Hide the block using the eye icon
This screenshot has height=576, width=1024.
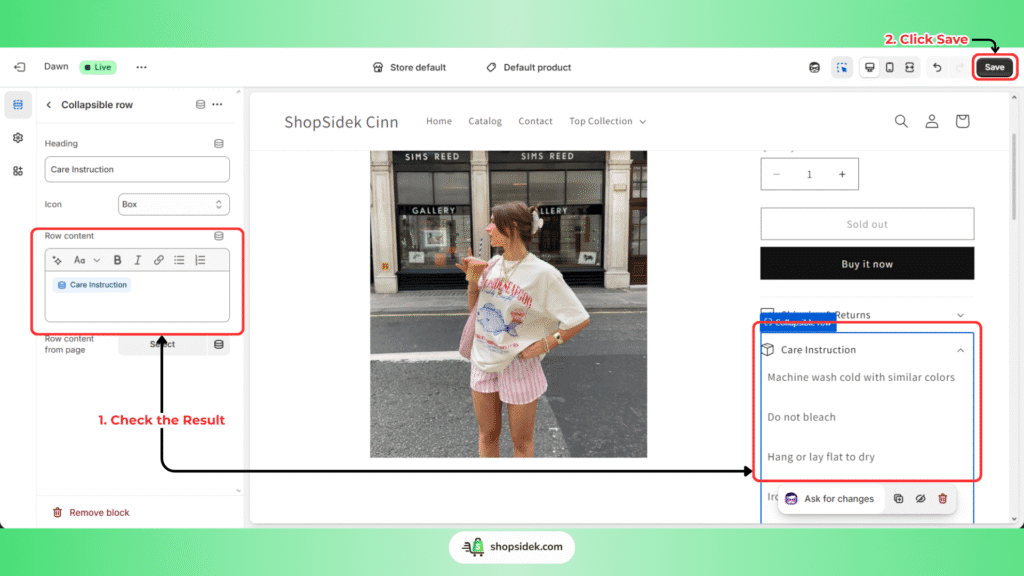pos(920,499)
